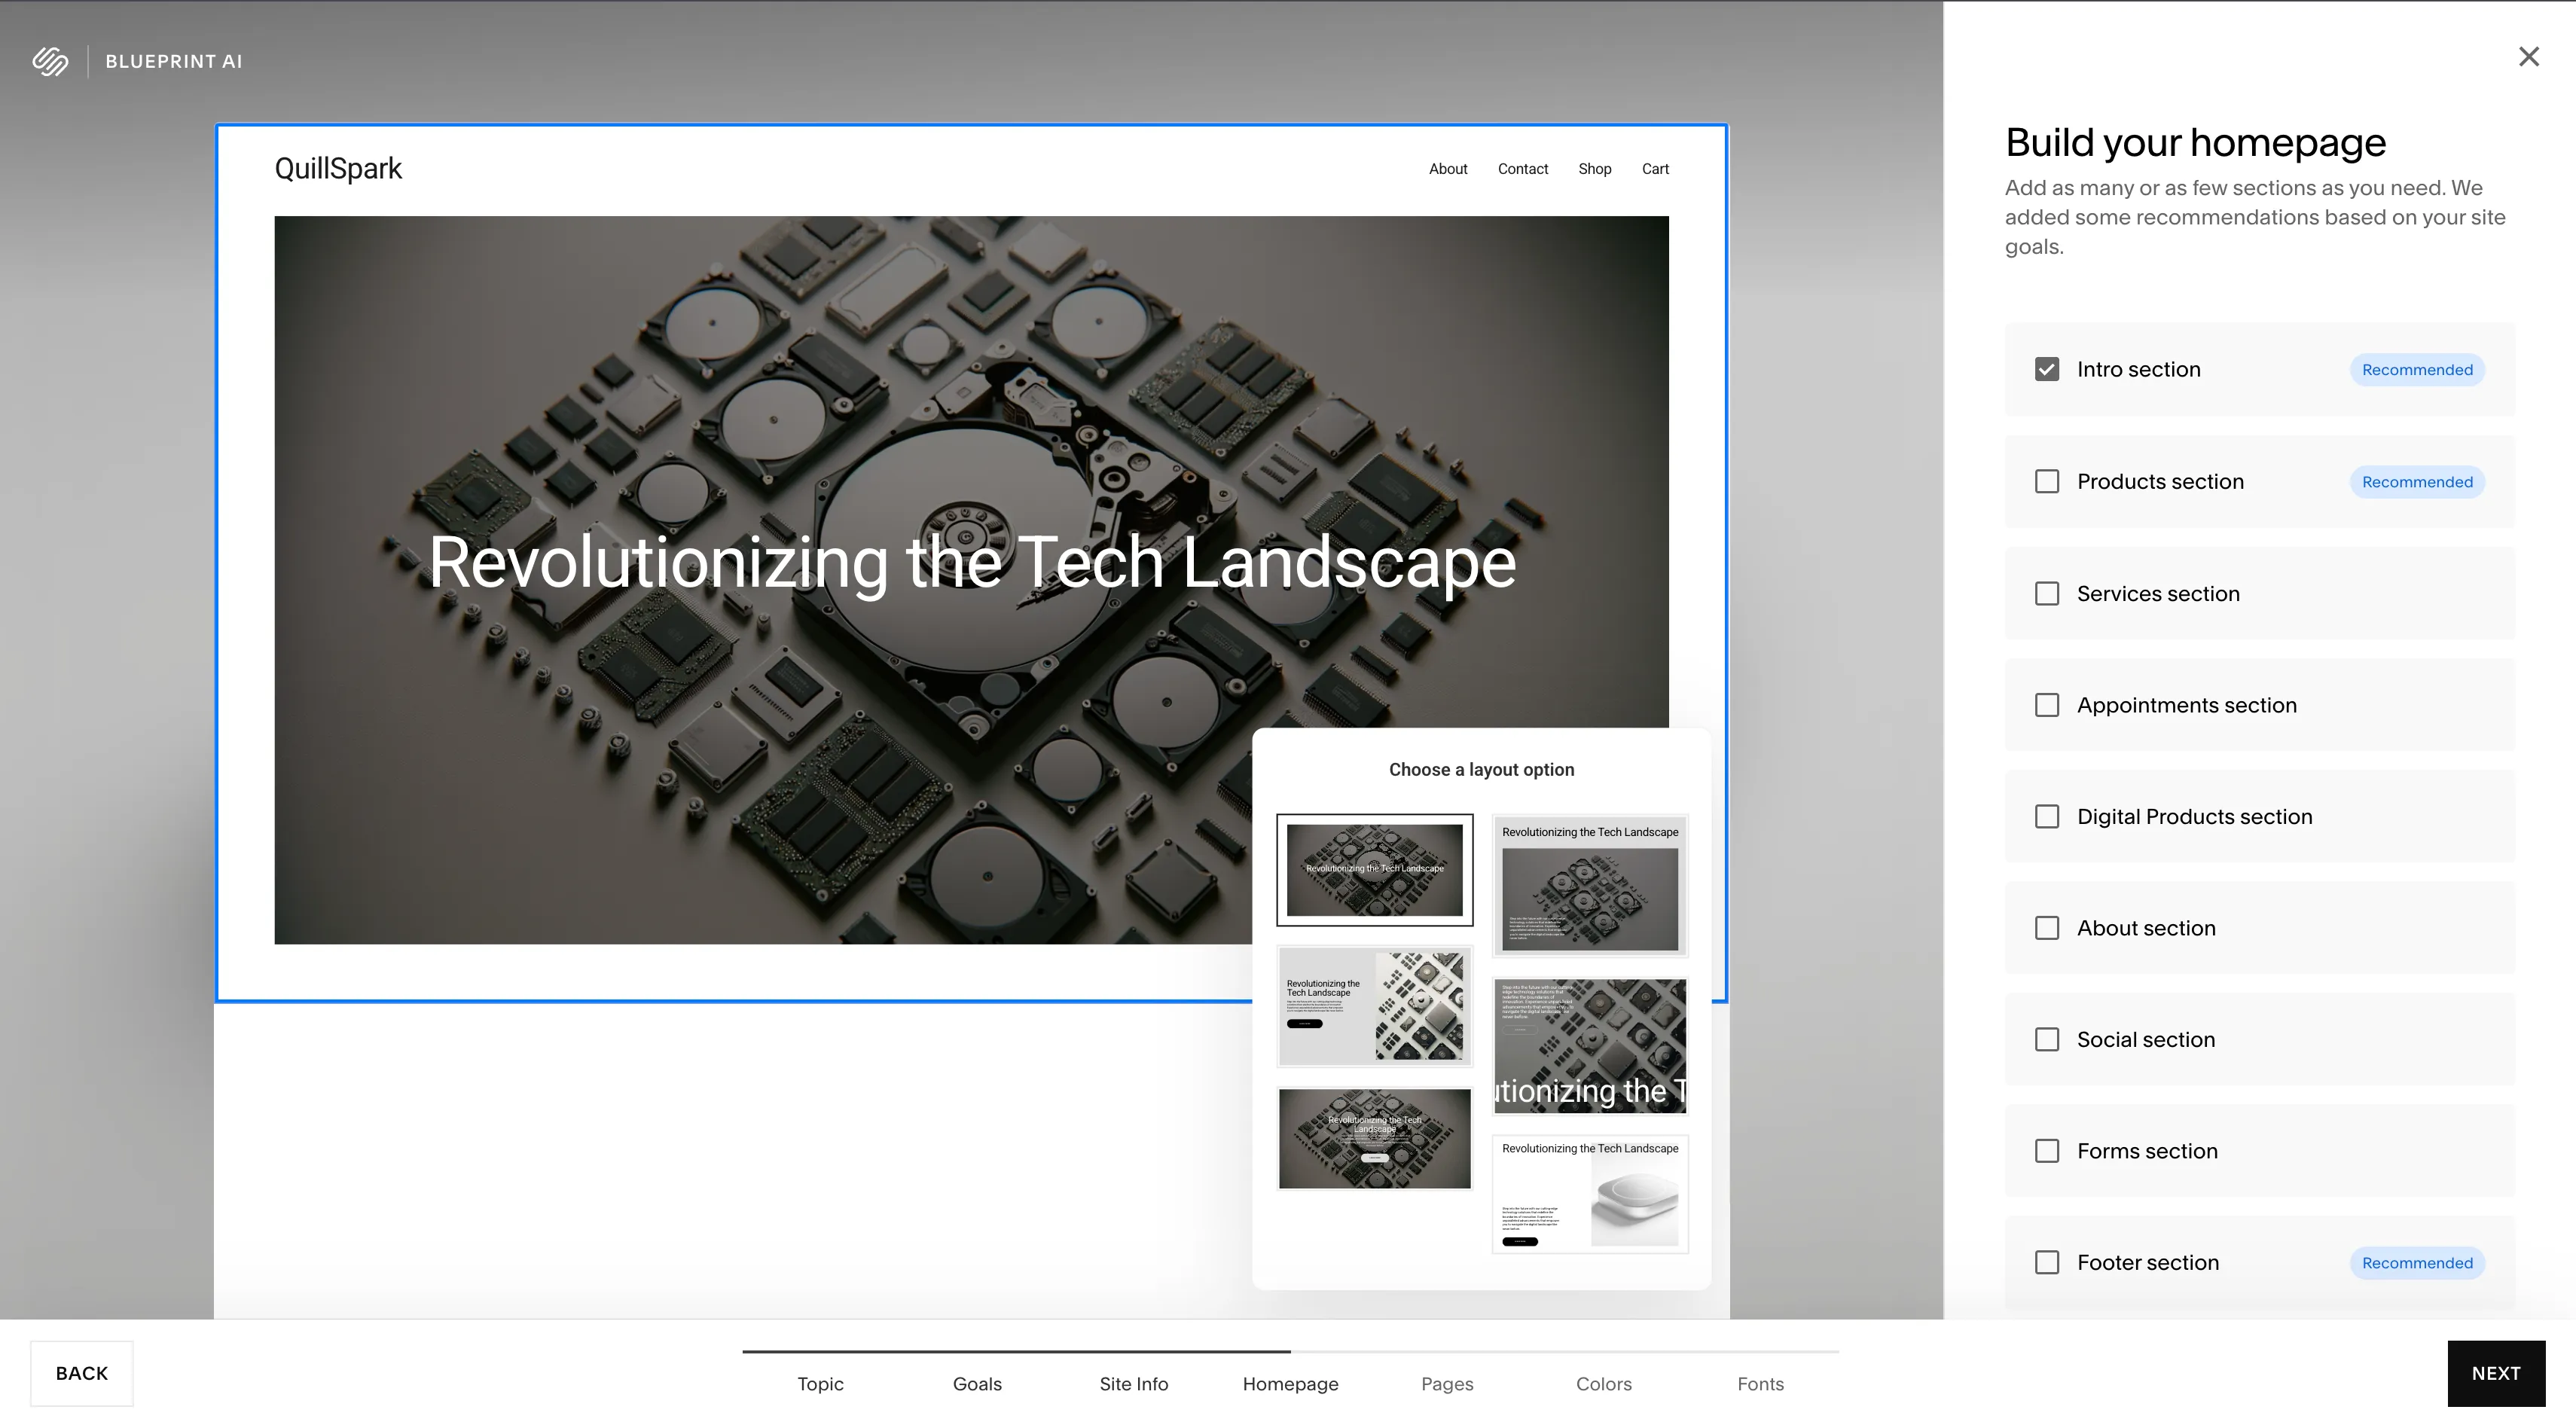
Task: Choose the first full-image layout thumbnail
Action: point(1374,869)
